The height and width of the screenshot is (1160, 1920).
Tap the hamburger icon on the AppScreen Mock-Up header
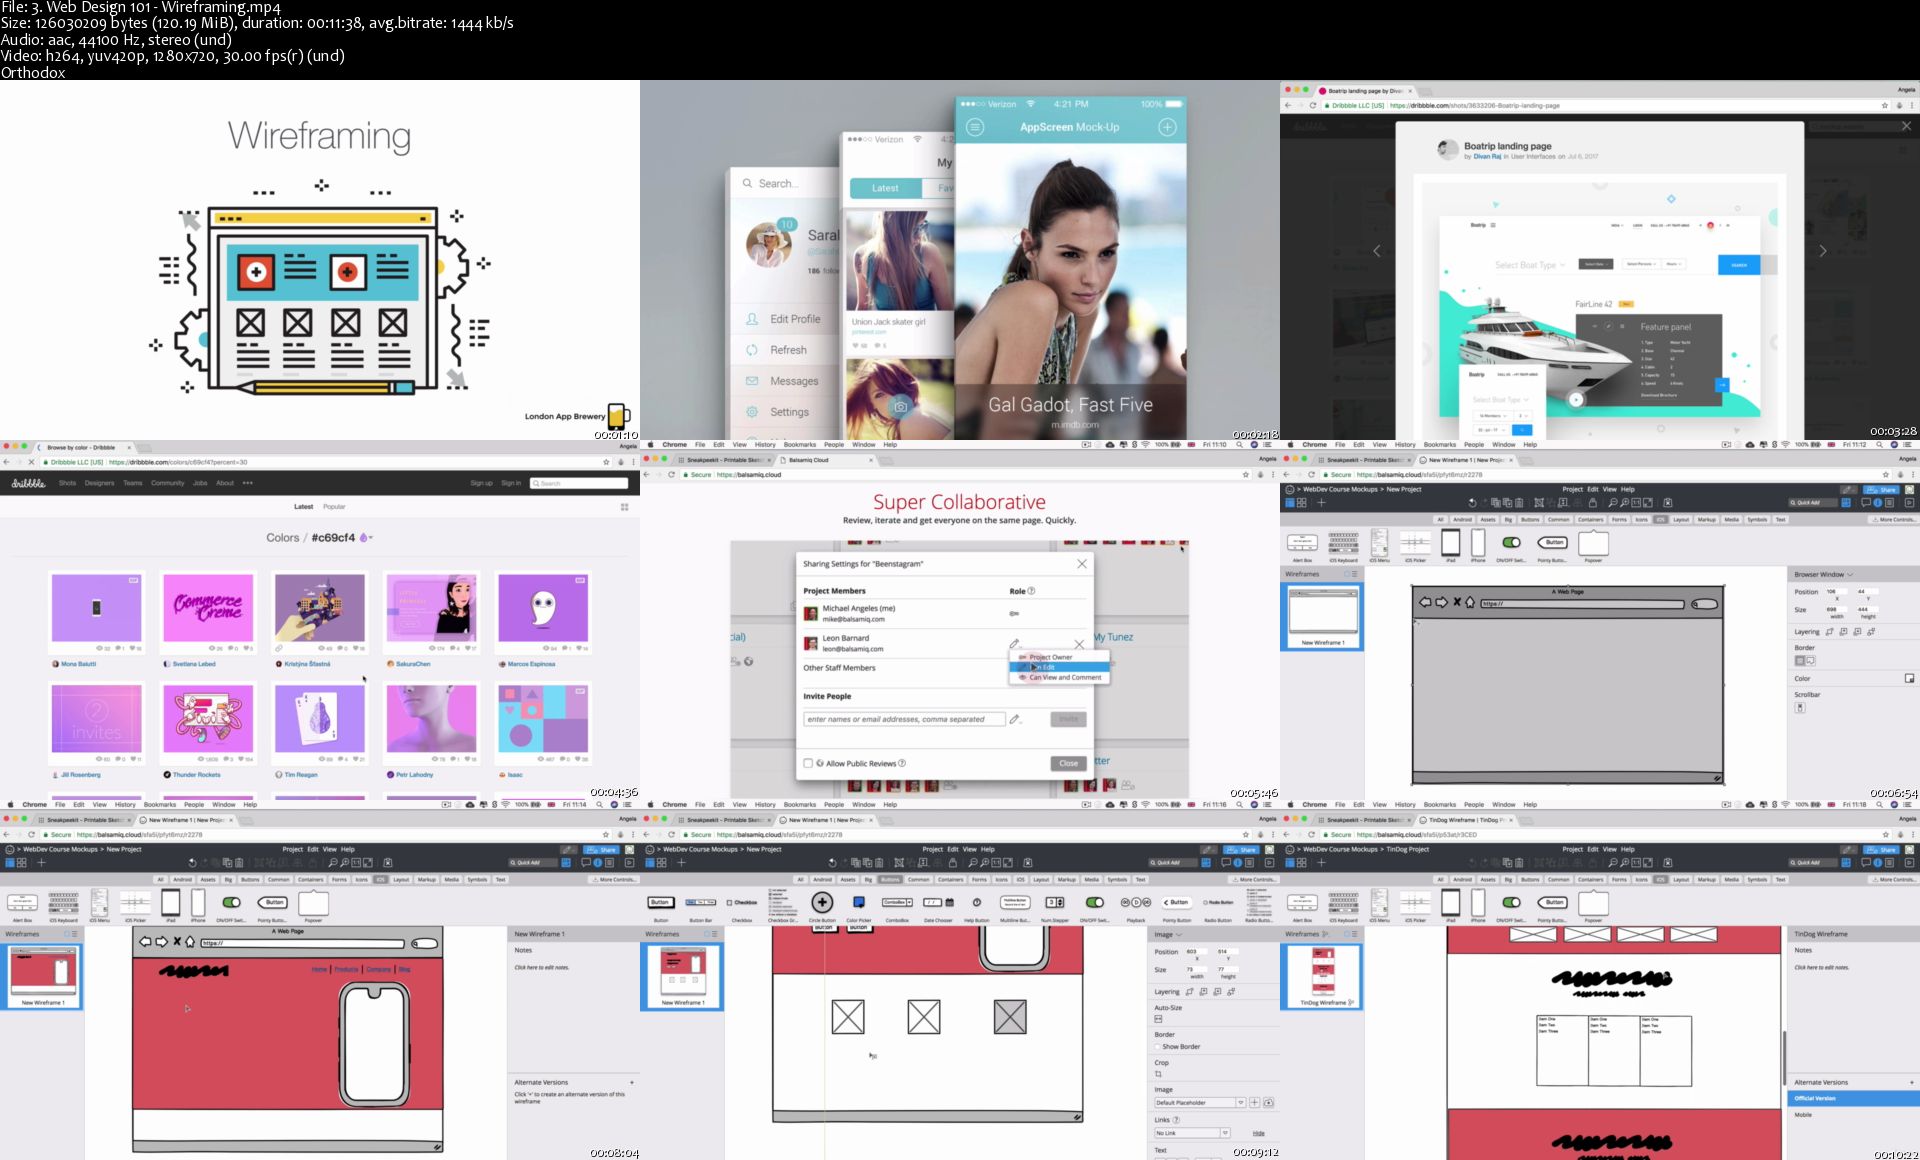pyautogui.click(x=975, y=127)
